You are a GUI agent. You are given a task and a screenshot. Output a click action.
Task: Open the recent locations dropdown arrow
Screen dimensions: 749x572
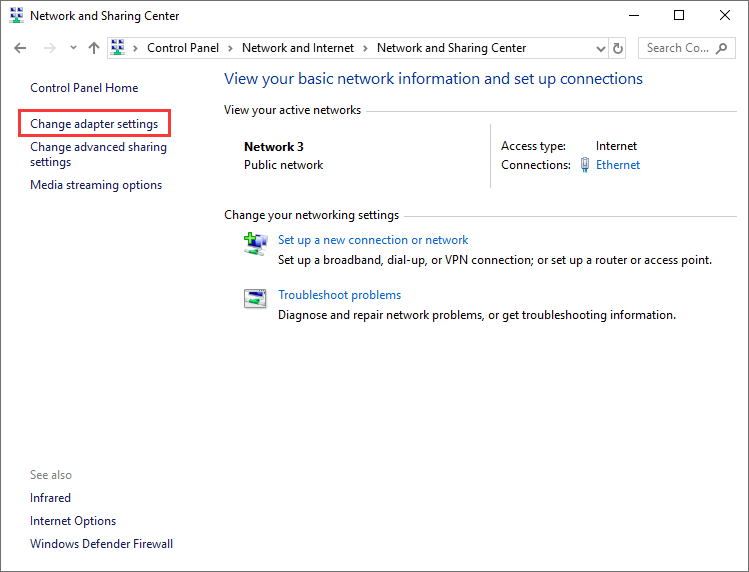[x=73, y=48]
